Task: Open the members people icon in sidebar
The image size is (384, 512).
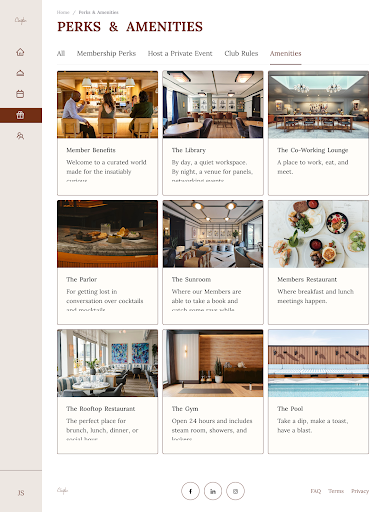Action: point(20,136)
